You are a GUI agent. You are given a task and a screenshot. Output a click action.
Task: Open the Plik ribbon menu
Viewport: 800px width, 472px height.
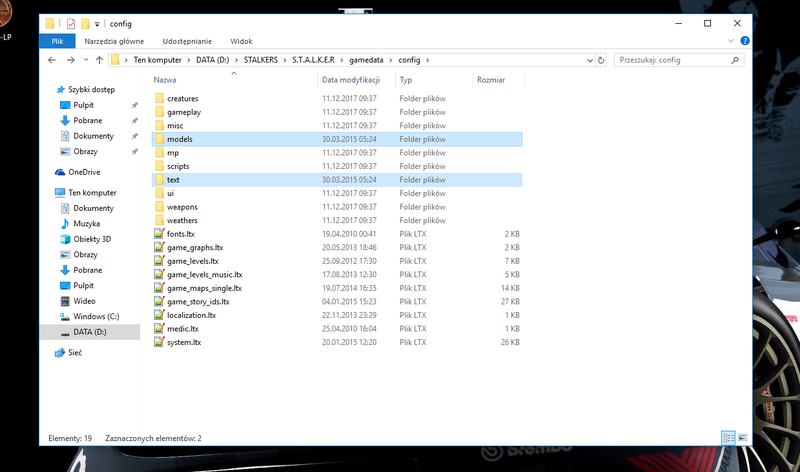click(x=56, y=41)
